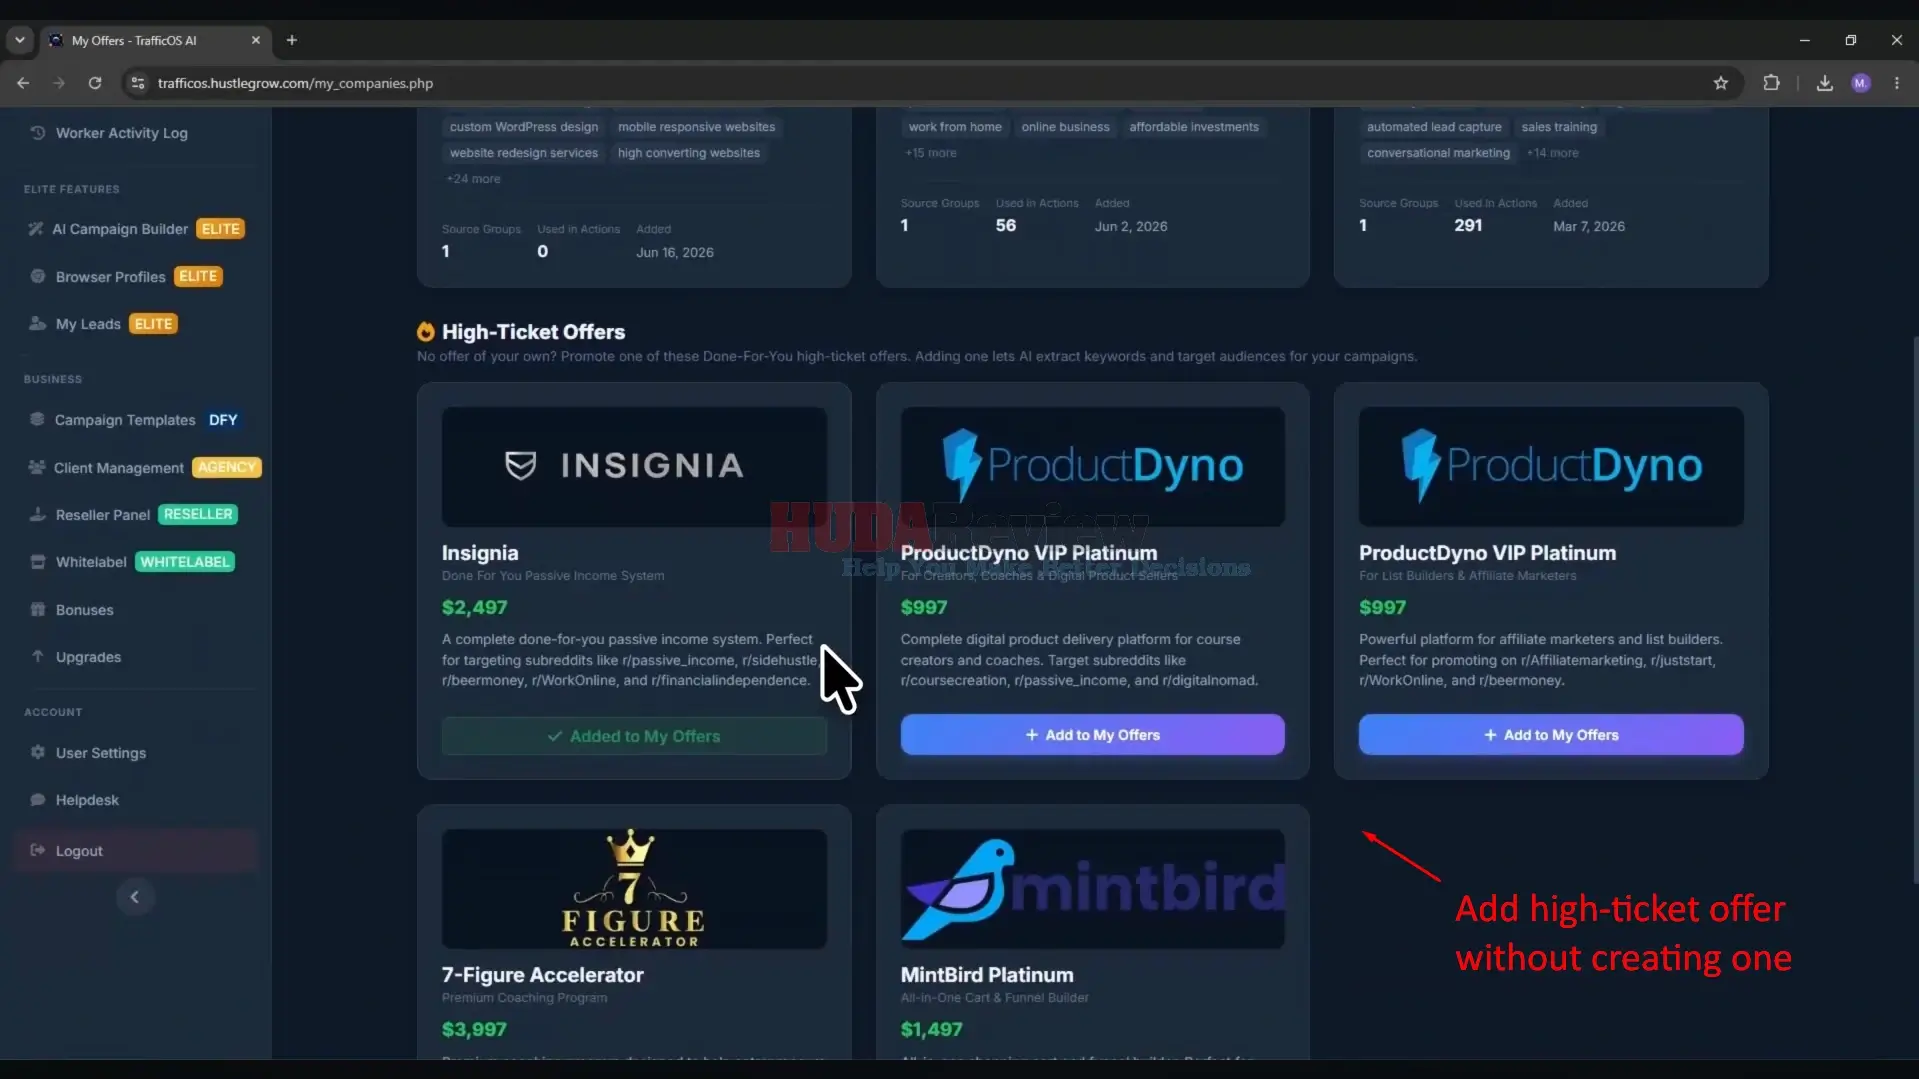
Task: Click the first ProductDyno logo thumbnail
Action: pos(1092,466)
